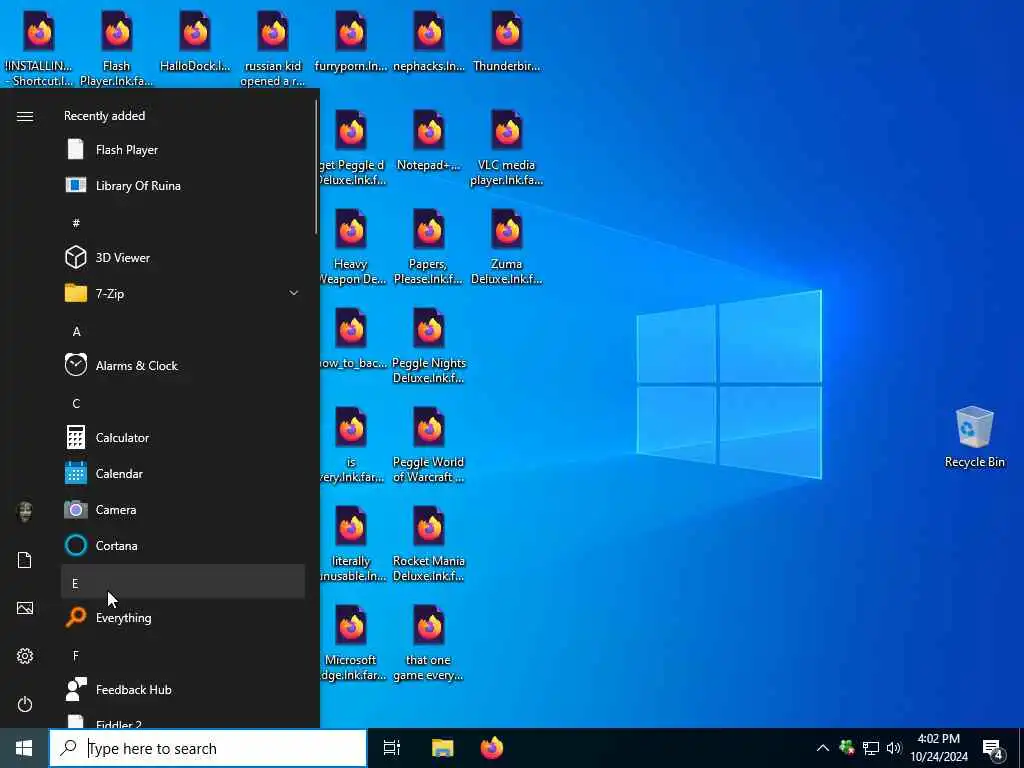Click the Recently added header text
The image size is (1024, 768).
pyautogui.click(x=104, y=116)
